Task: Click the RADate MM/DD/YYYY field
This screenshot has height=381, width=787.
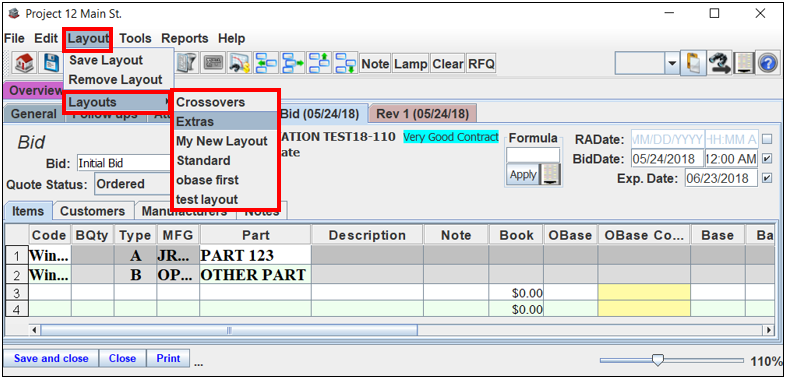Action: pyautogui.click(x=667, y=139)
